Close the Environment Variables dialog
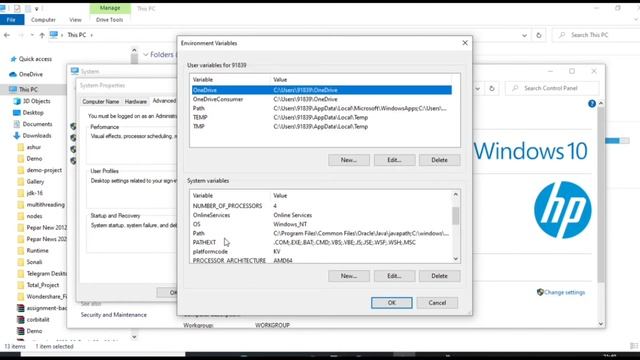 coord(465,43)
